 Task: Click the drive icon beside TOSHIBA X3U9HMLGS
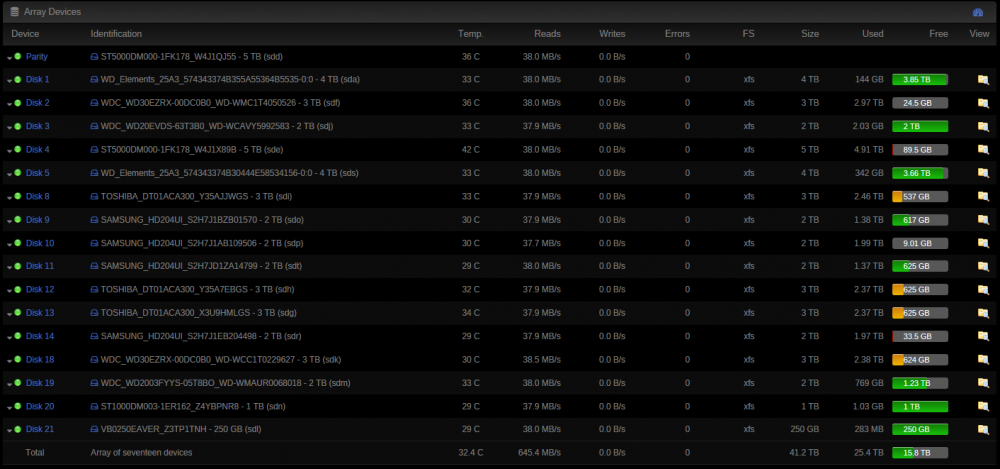[94, 313]
